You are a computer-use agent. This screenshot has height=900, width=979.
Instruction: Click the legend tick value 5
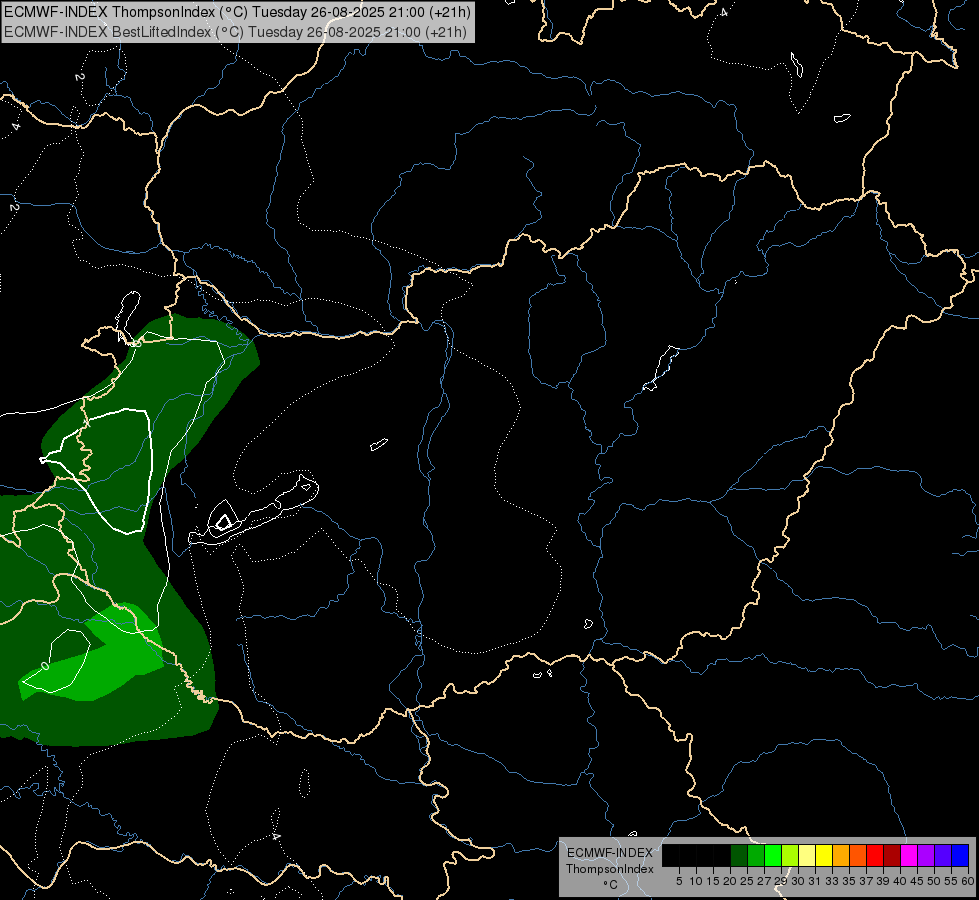tap(679, 881)
